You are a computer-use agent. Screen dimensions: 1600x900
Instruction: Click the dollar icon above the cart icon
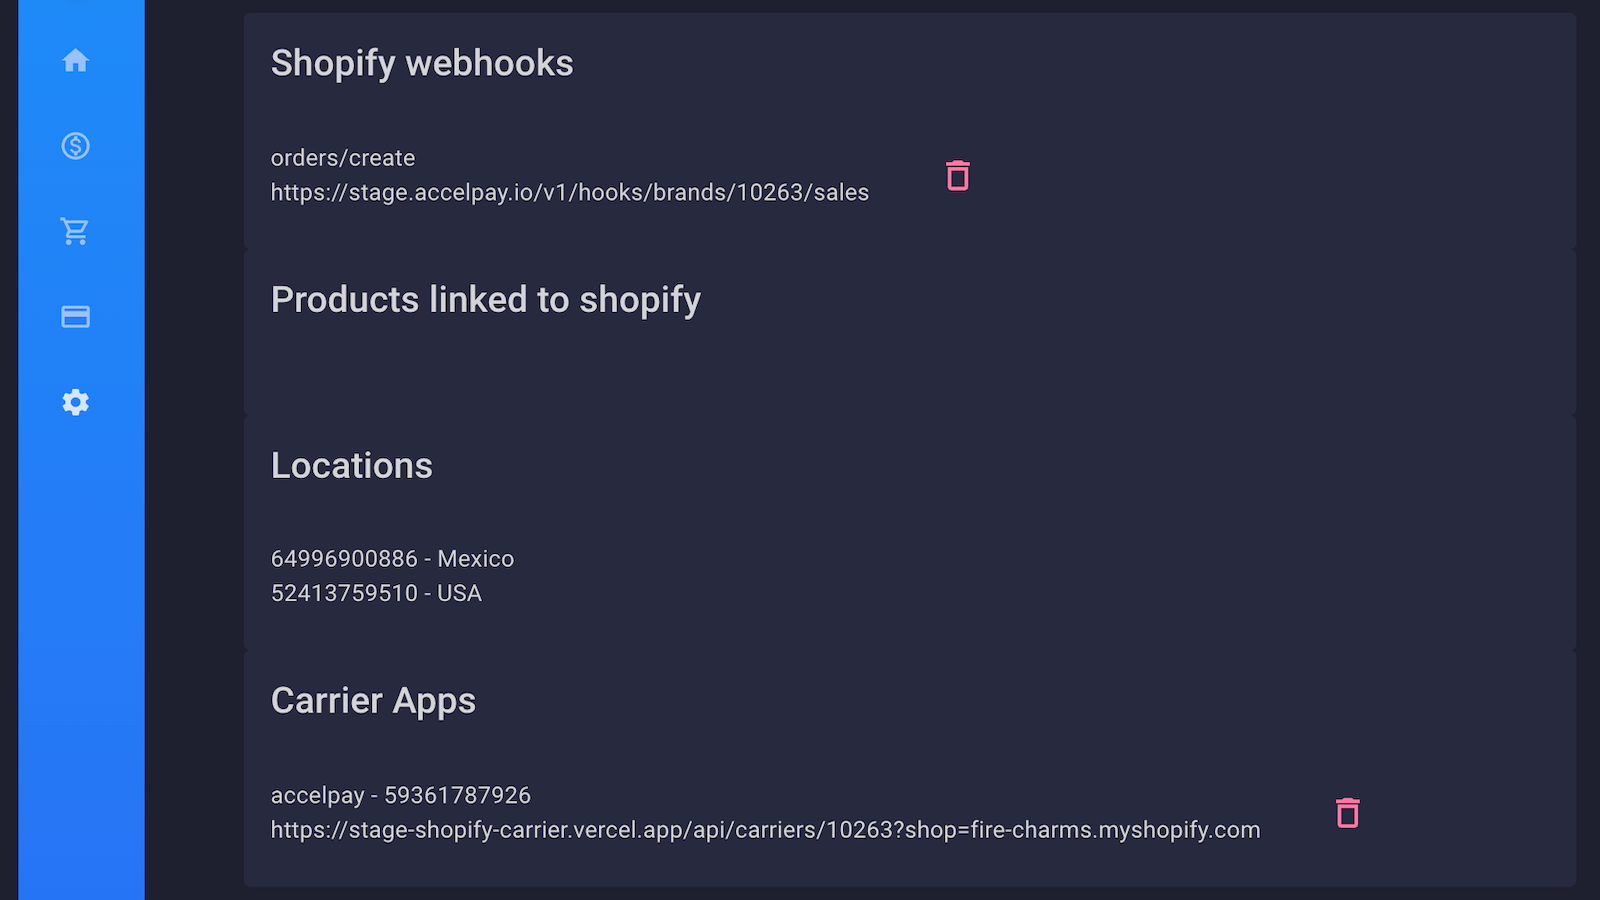[75, 146]
